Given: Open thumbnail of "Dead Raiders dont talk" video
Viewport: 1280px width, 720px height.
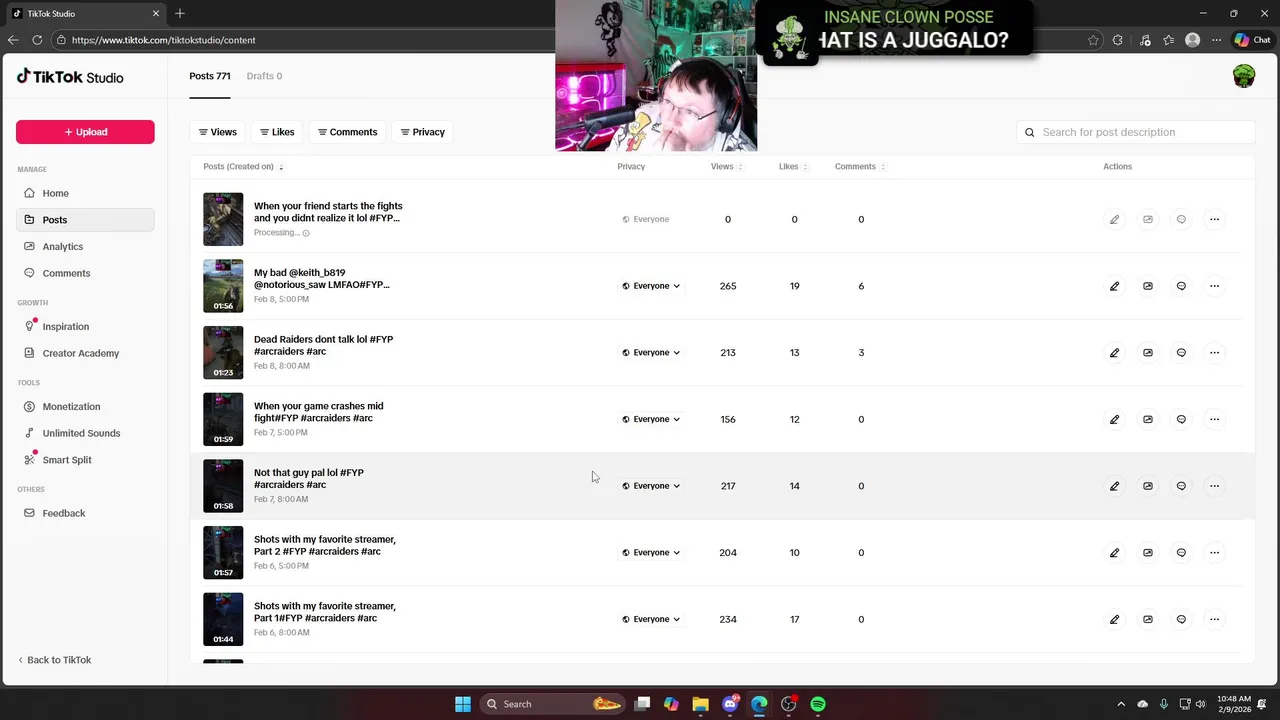Looking at the screenshot, I should (x=223, y=353).
